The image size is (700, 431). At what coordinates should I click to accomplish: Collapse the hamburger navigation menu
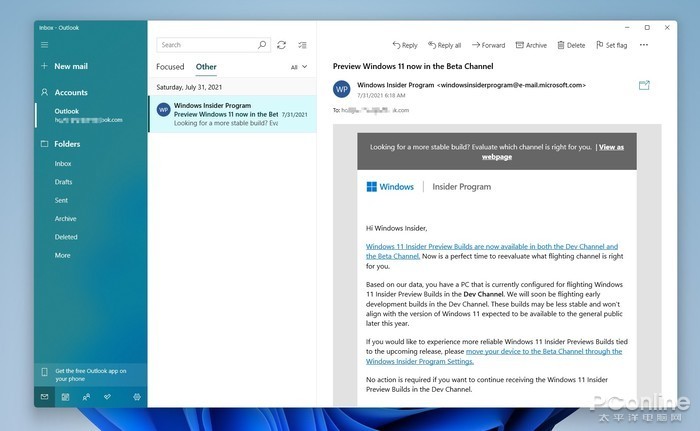coord(44,45)
